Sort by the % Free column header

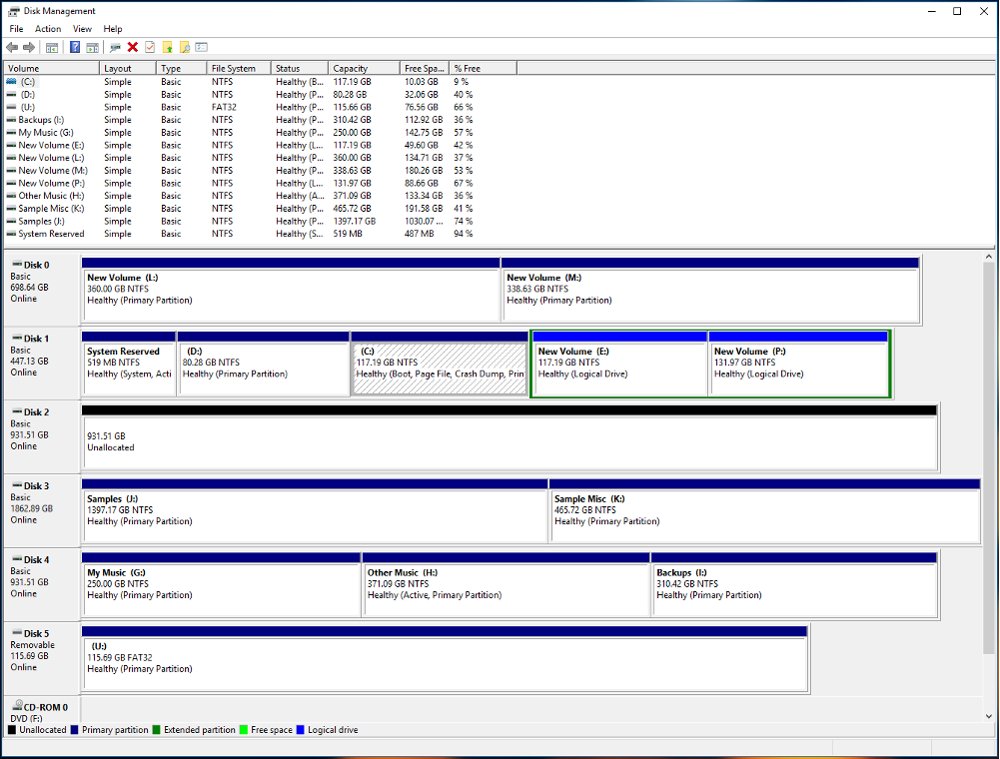[483, 68]
